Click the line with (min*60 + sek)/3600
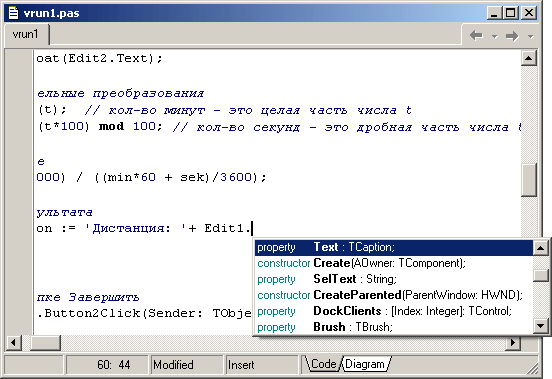 pyautogui.click(x=151, y=177)
